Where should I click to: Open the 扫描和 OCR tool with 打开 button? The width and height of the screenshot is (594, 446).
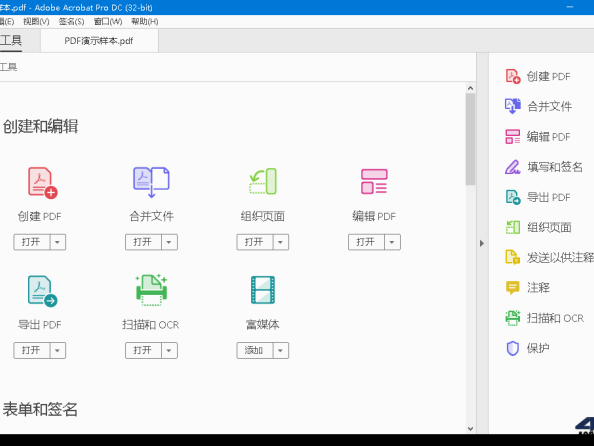(x=143, y=351)
